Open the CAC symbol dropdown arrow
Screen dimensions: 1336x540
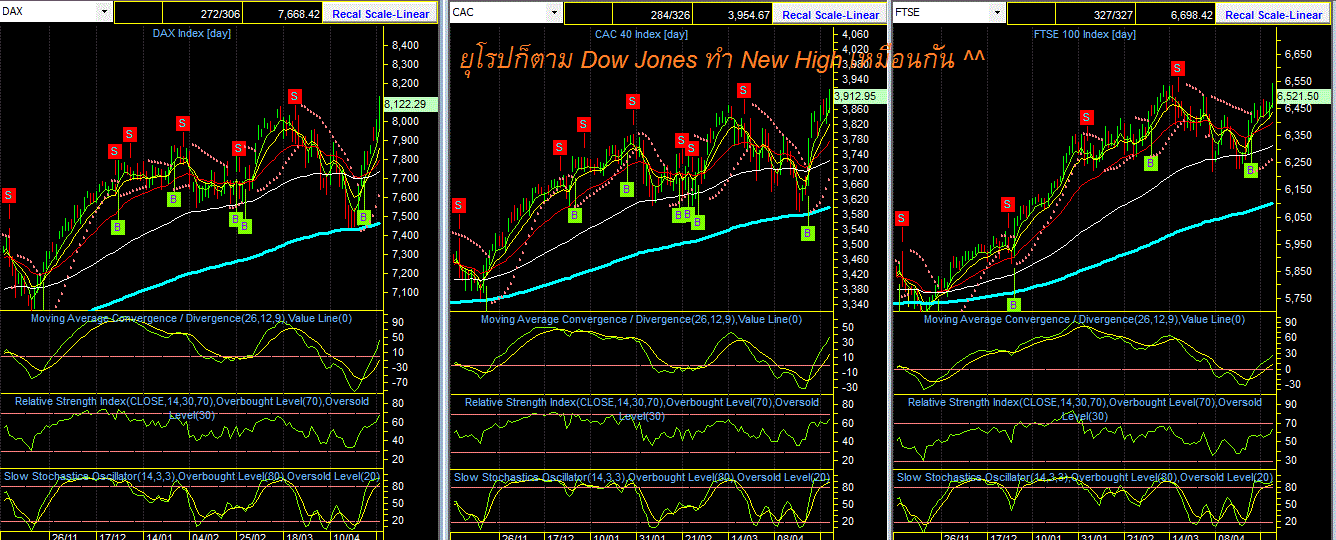pyautogui.click(x=555, y=12)
